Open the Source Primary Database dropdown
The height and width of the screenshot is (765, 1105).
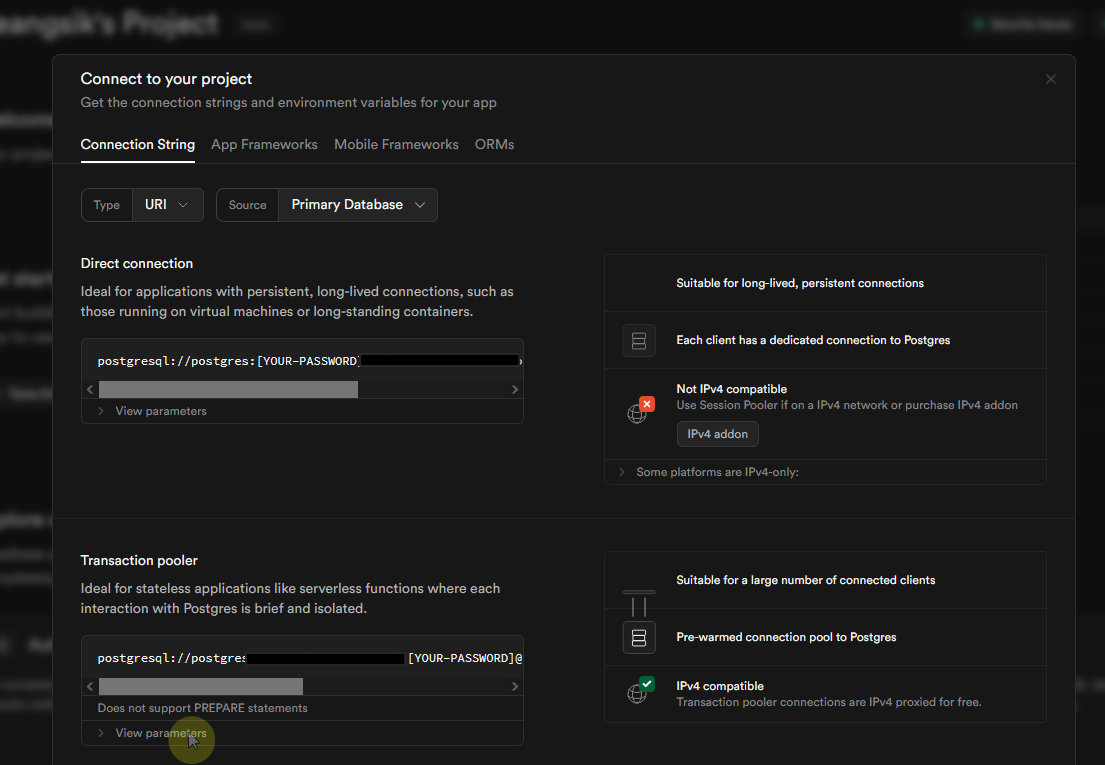[x=358, y=205]
